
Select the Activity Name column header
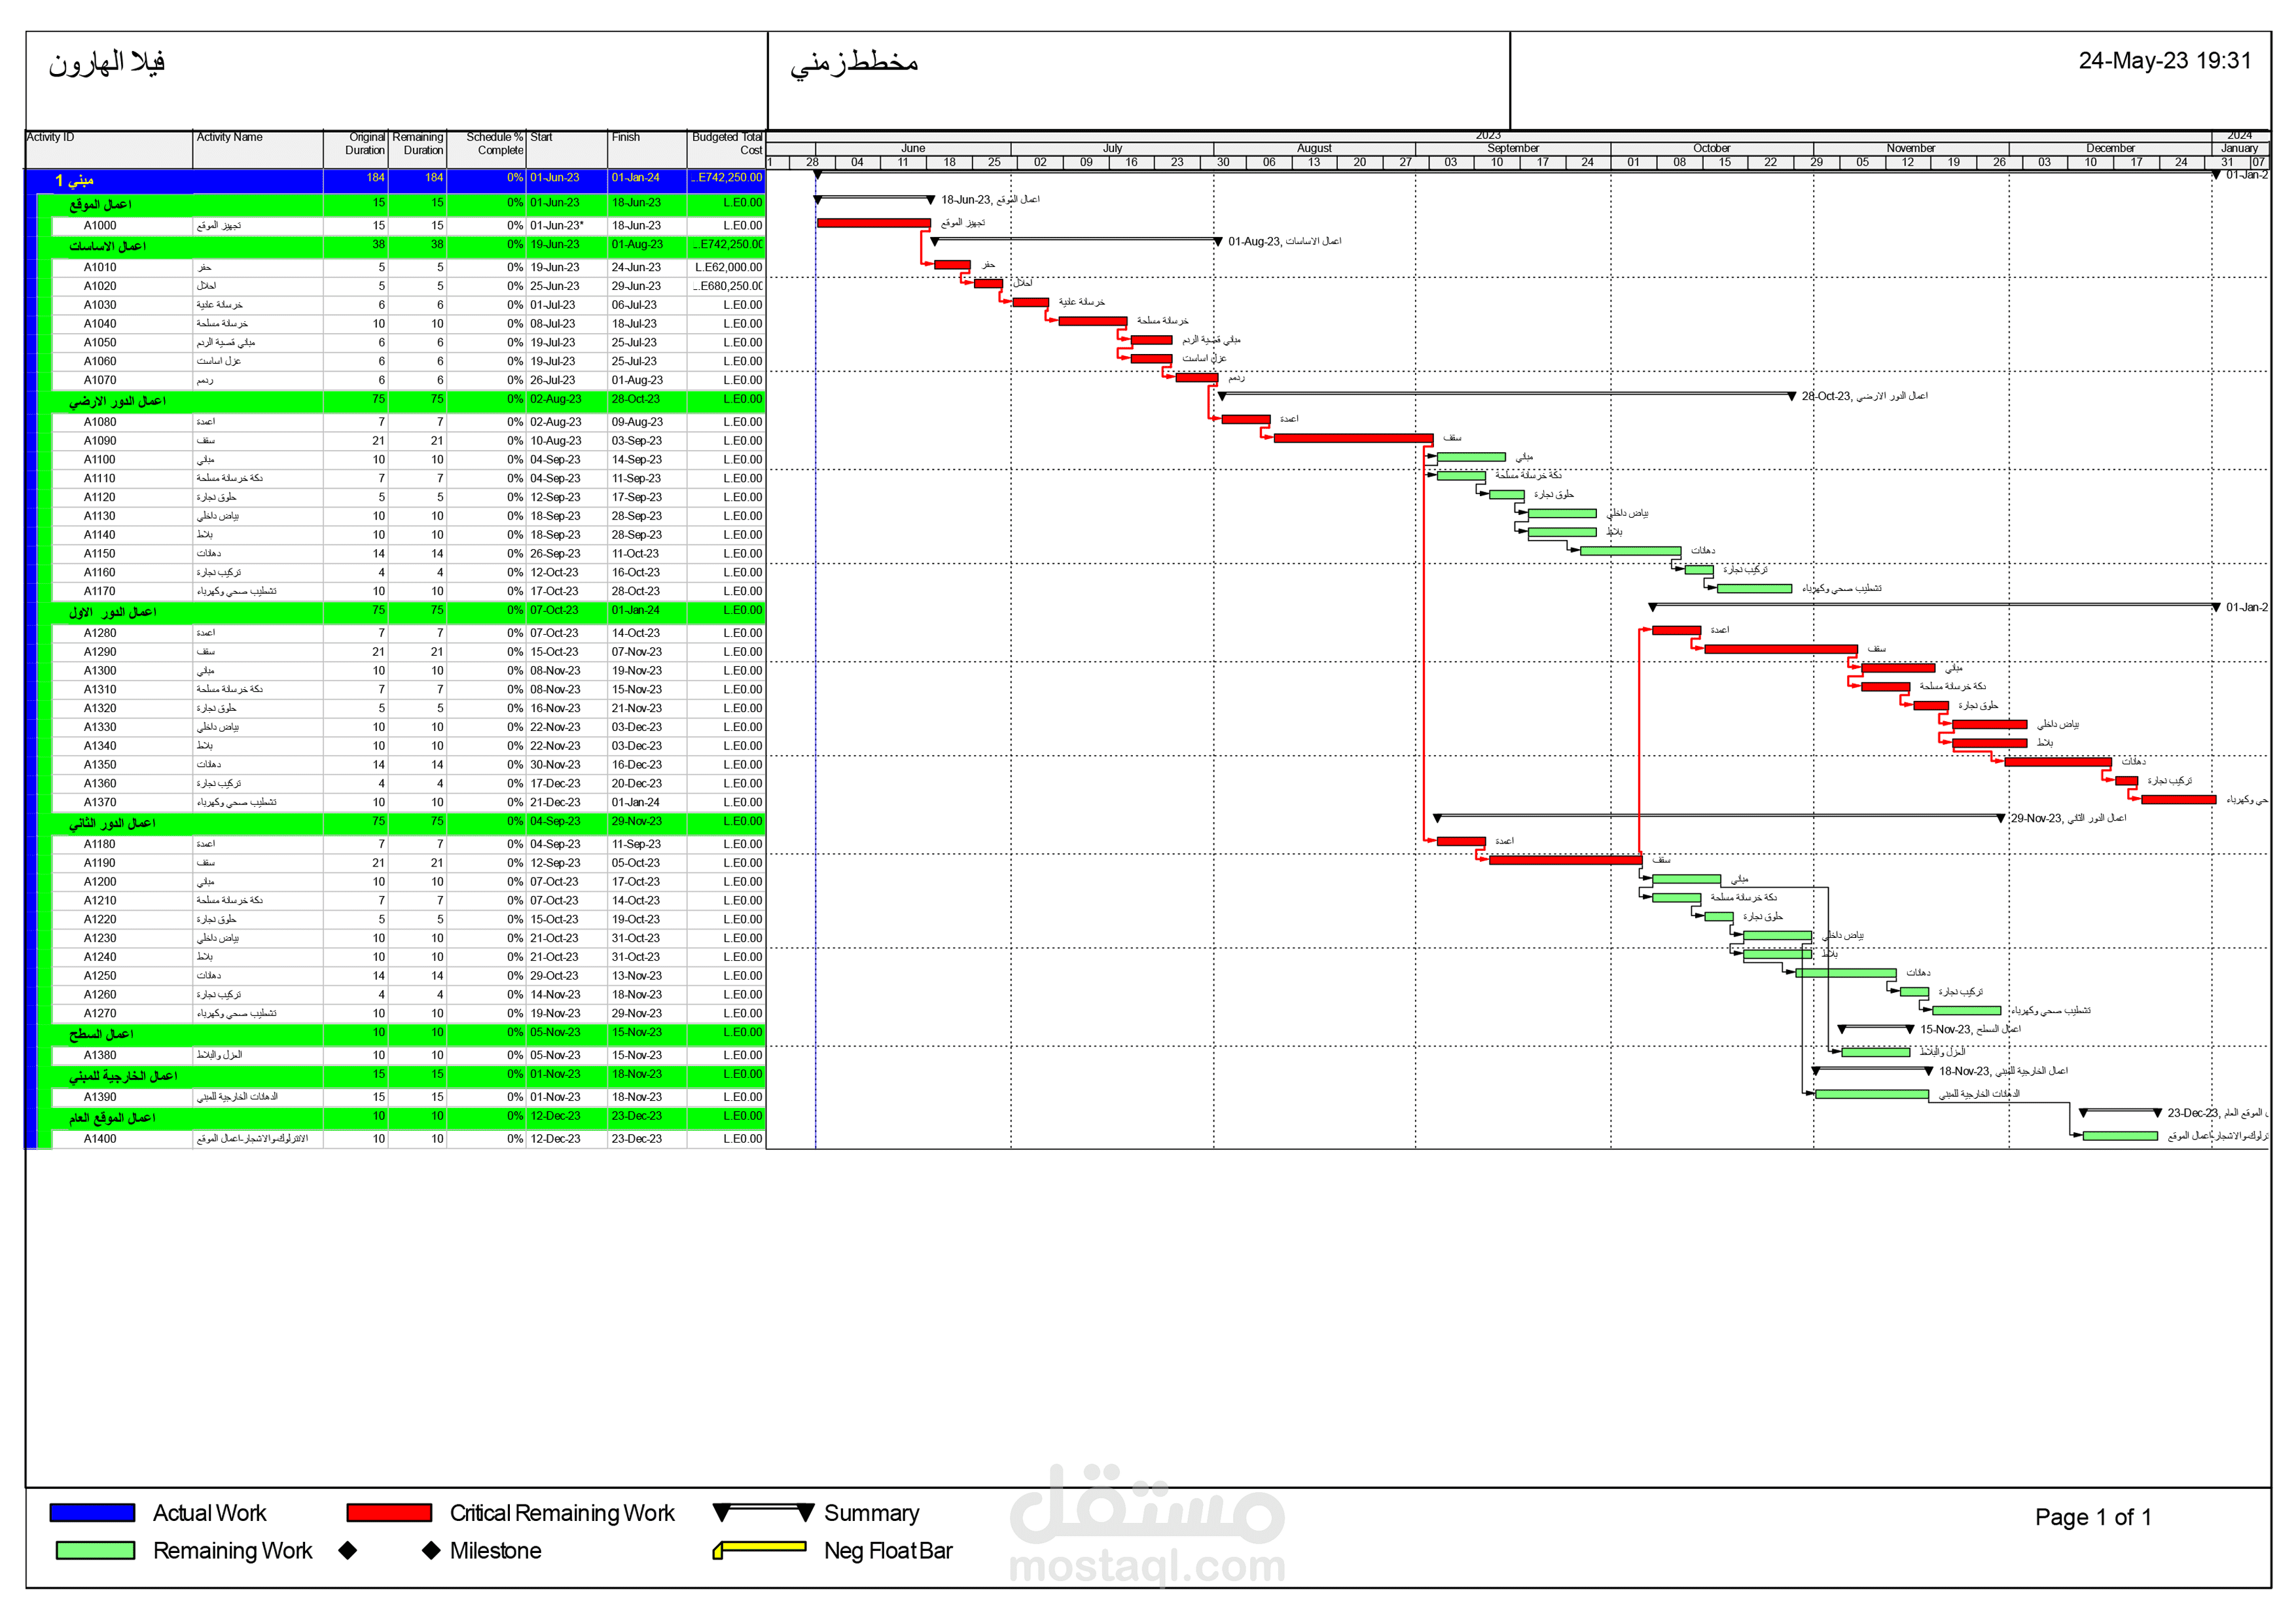(x=258, y=149)
